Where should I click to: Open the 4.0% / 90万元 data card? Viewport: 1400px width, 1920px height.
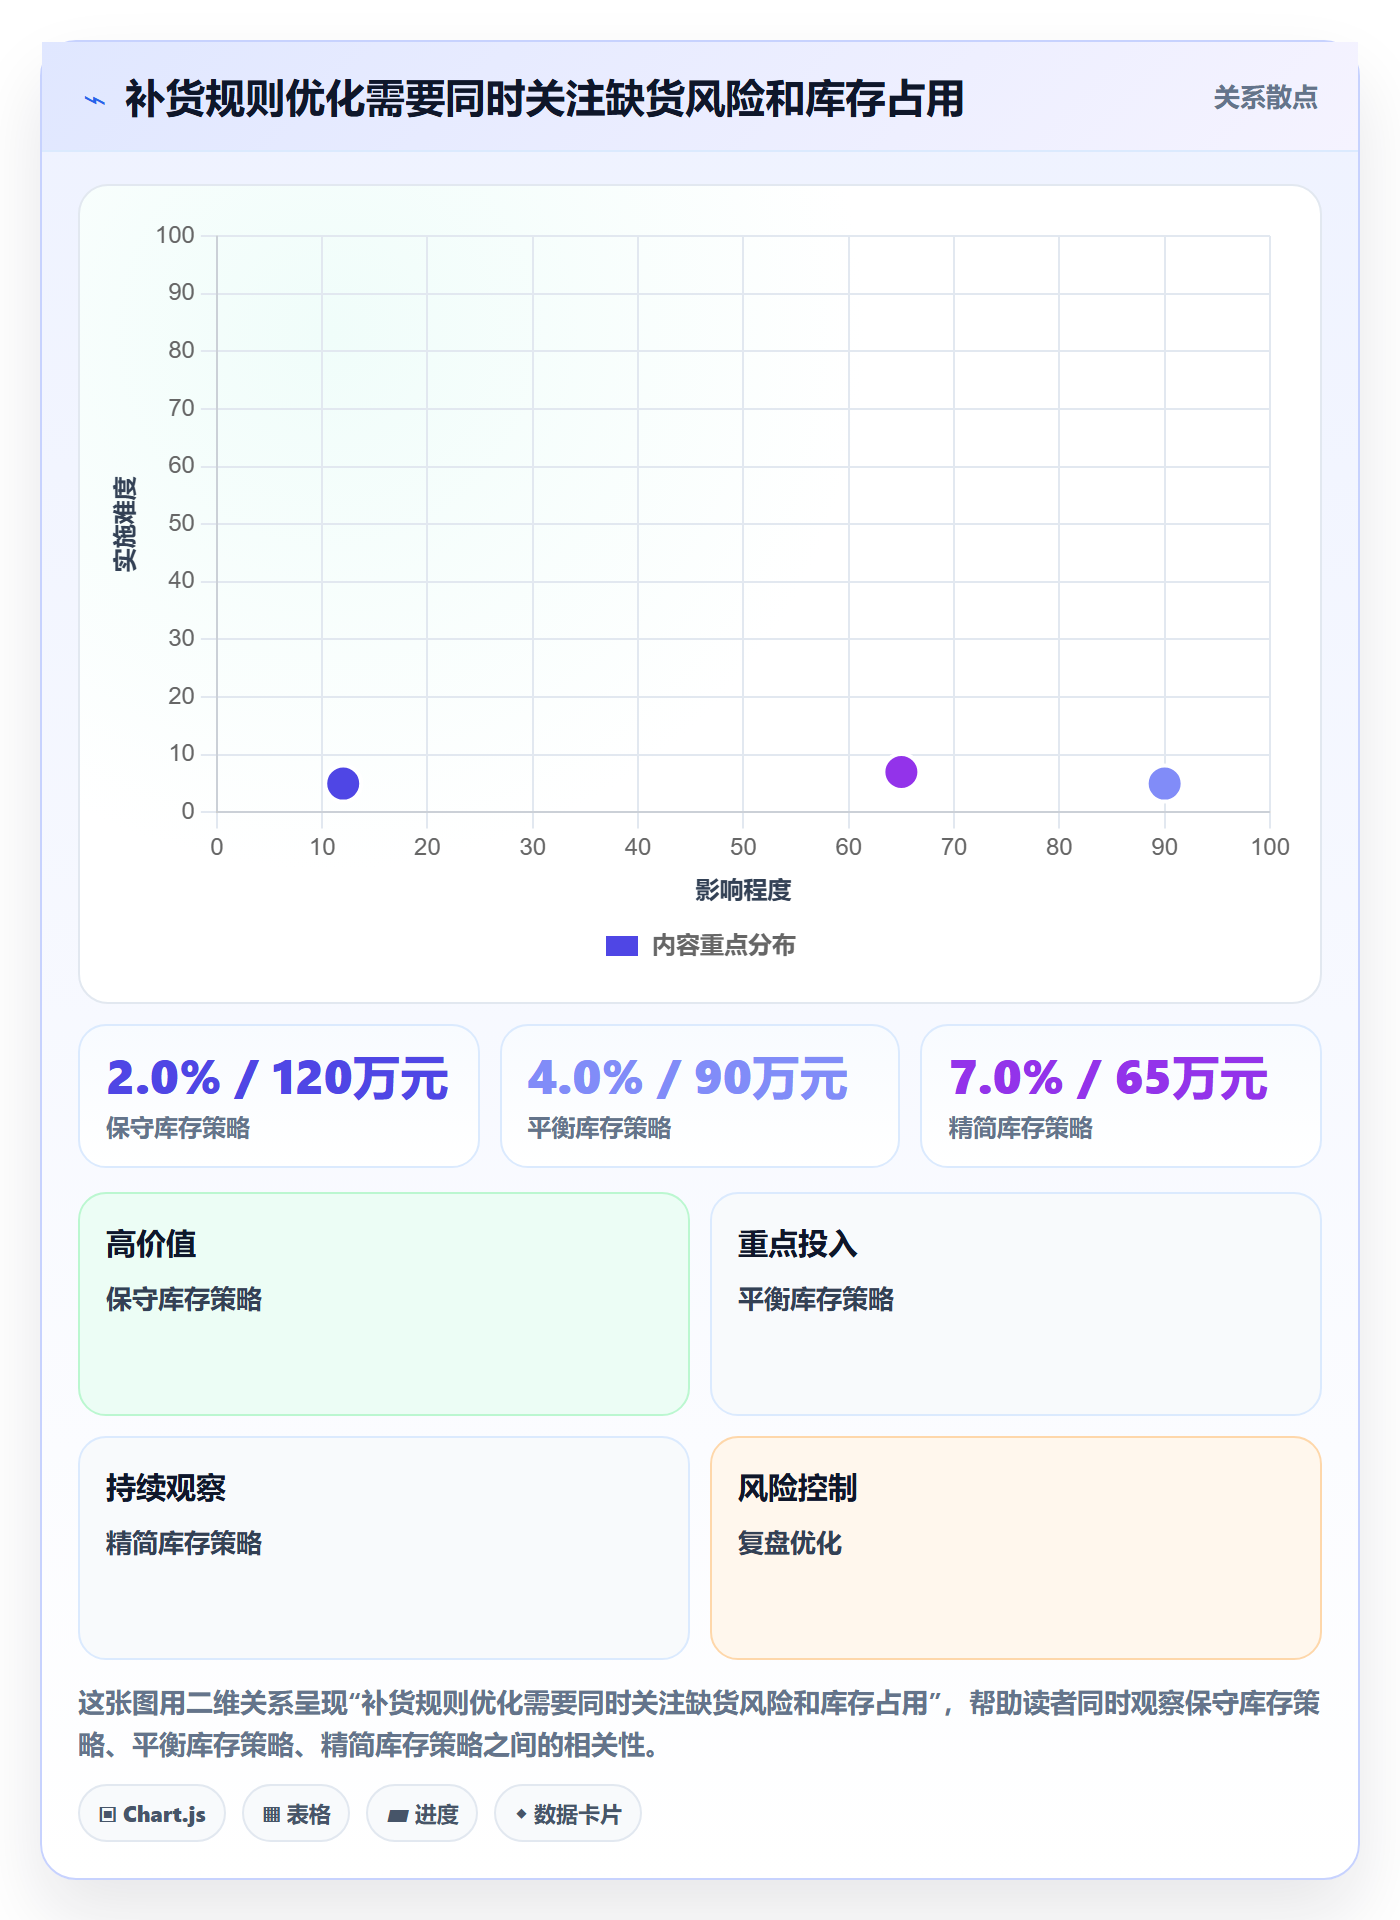[700, 1096]
